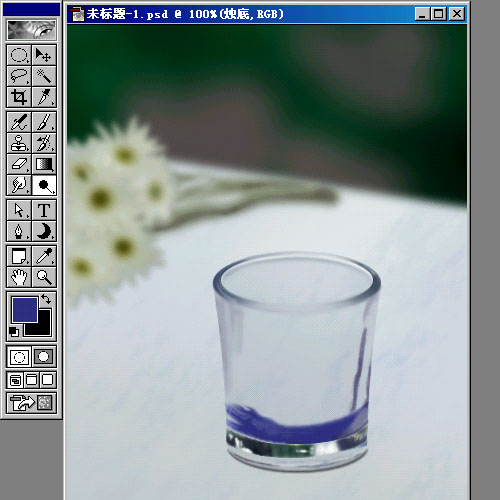
Task: Select the Eraser tool
Action: click(19, 164)
